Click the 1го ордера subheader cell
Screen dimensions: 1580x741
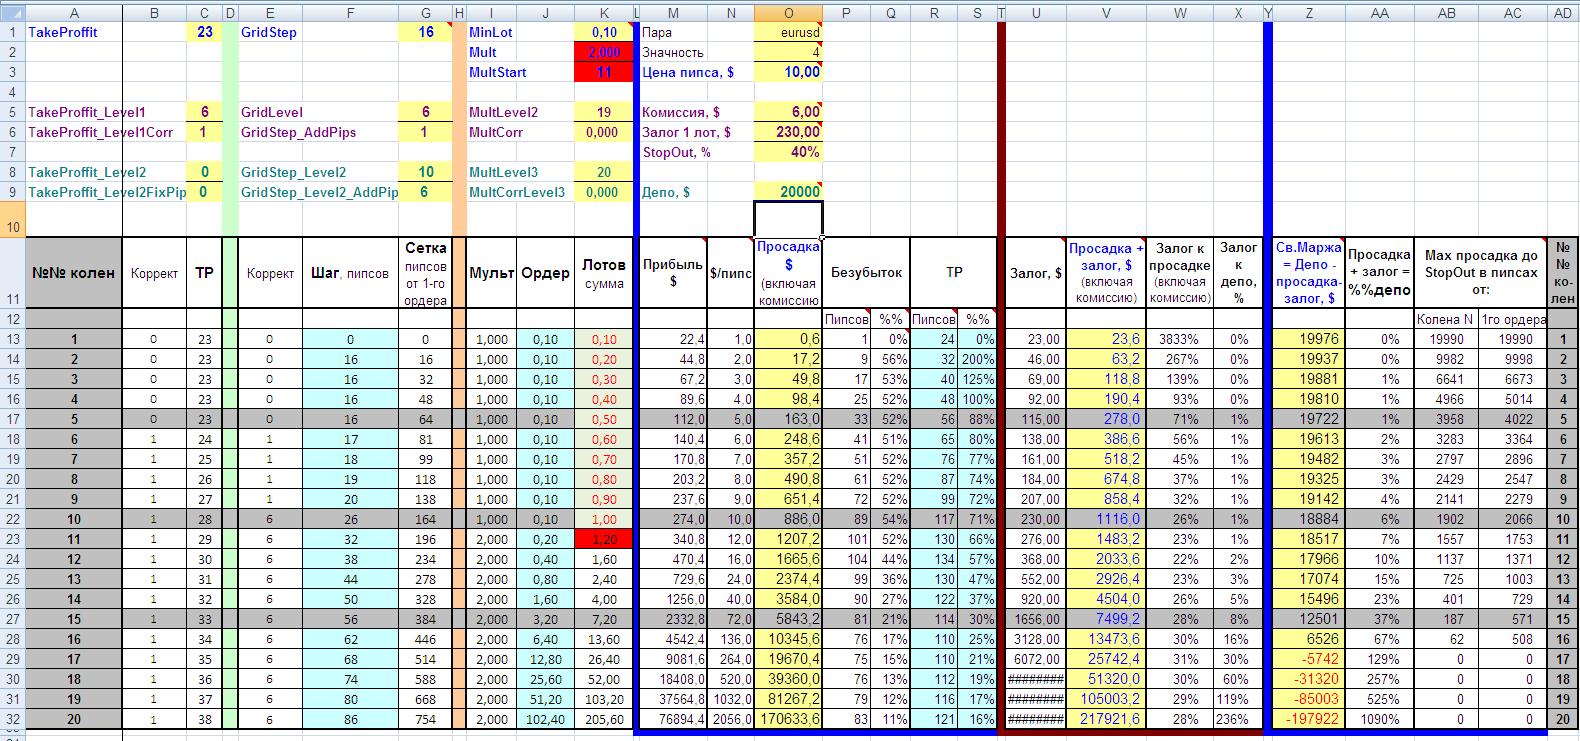coord(1512,319)
